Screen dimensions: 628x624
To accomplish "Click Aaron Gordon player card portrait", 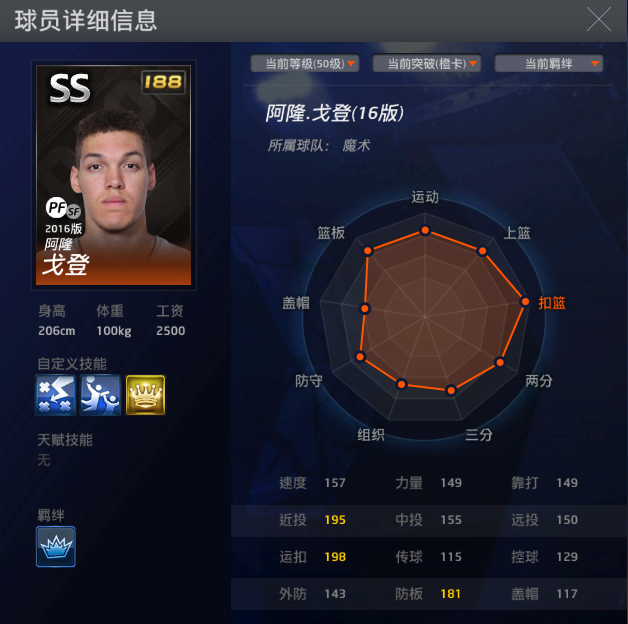I will 114,175.
